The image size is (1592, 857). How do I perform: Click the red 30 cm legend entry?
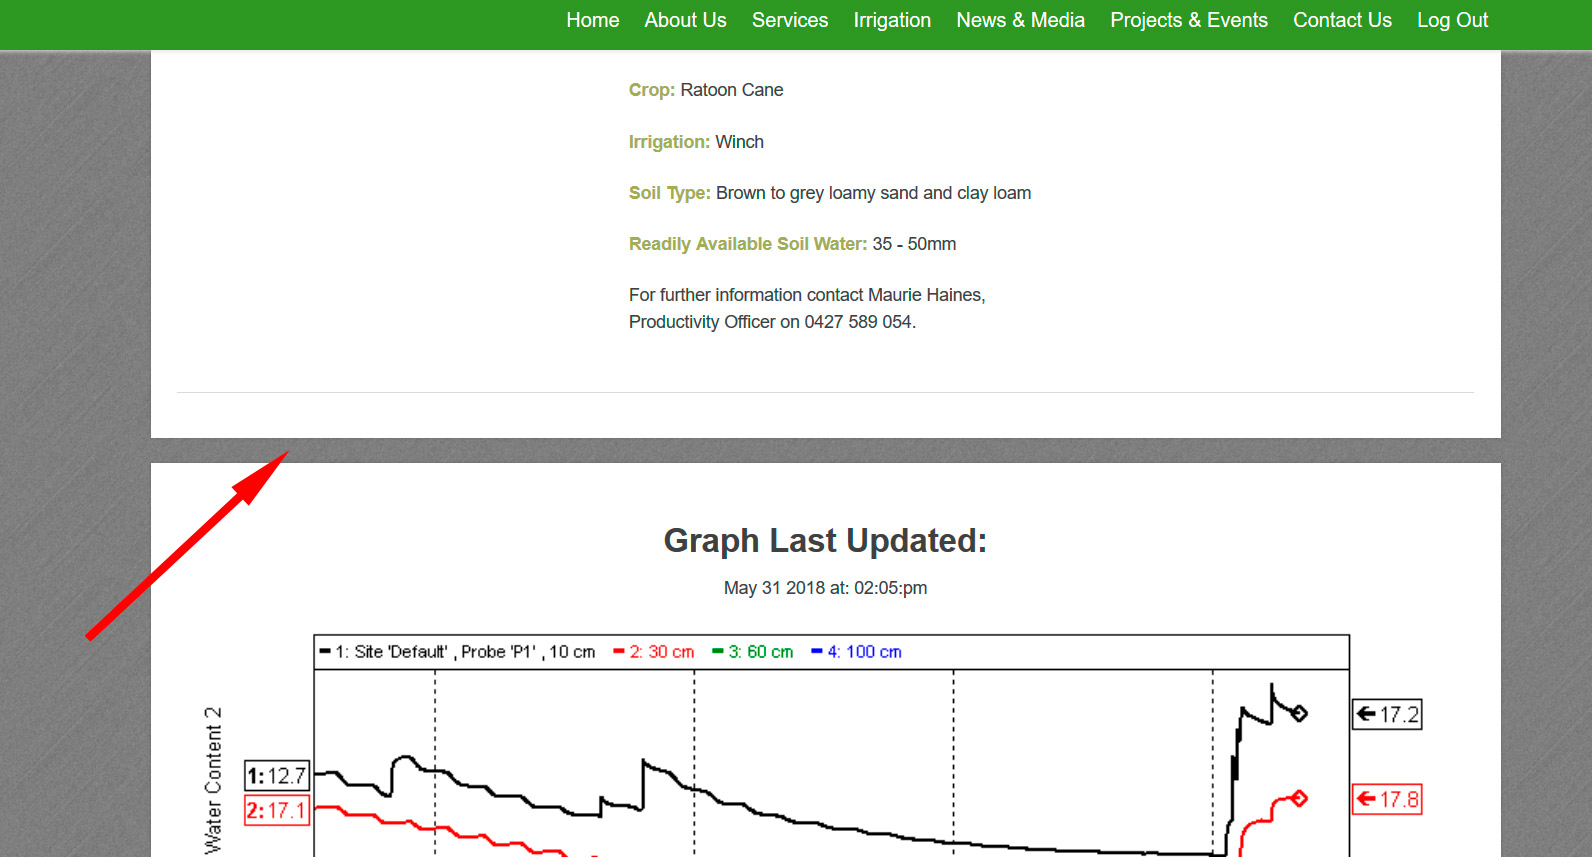point(654,652)
